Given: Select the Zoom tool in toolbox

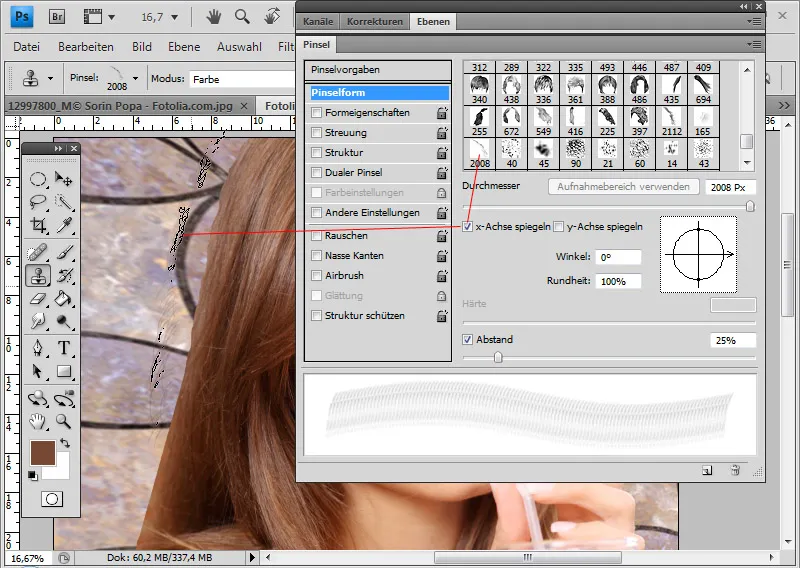Looking at the screenshot, I should pyautogui.click(x=64, y=421).
